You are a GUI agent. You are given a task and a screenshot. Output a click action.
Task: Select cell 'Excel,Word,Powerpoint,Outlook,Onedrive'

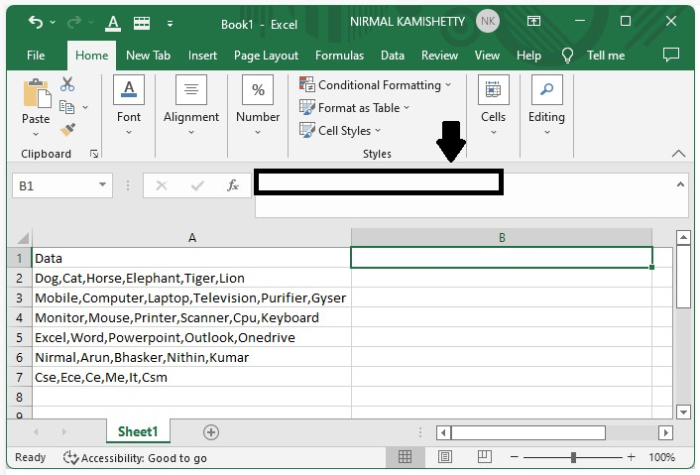tap(192, 338)
